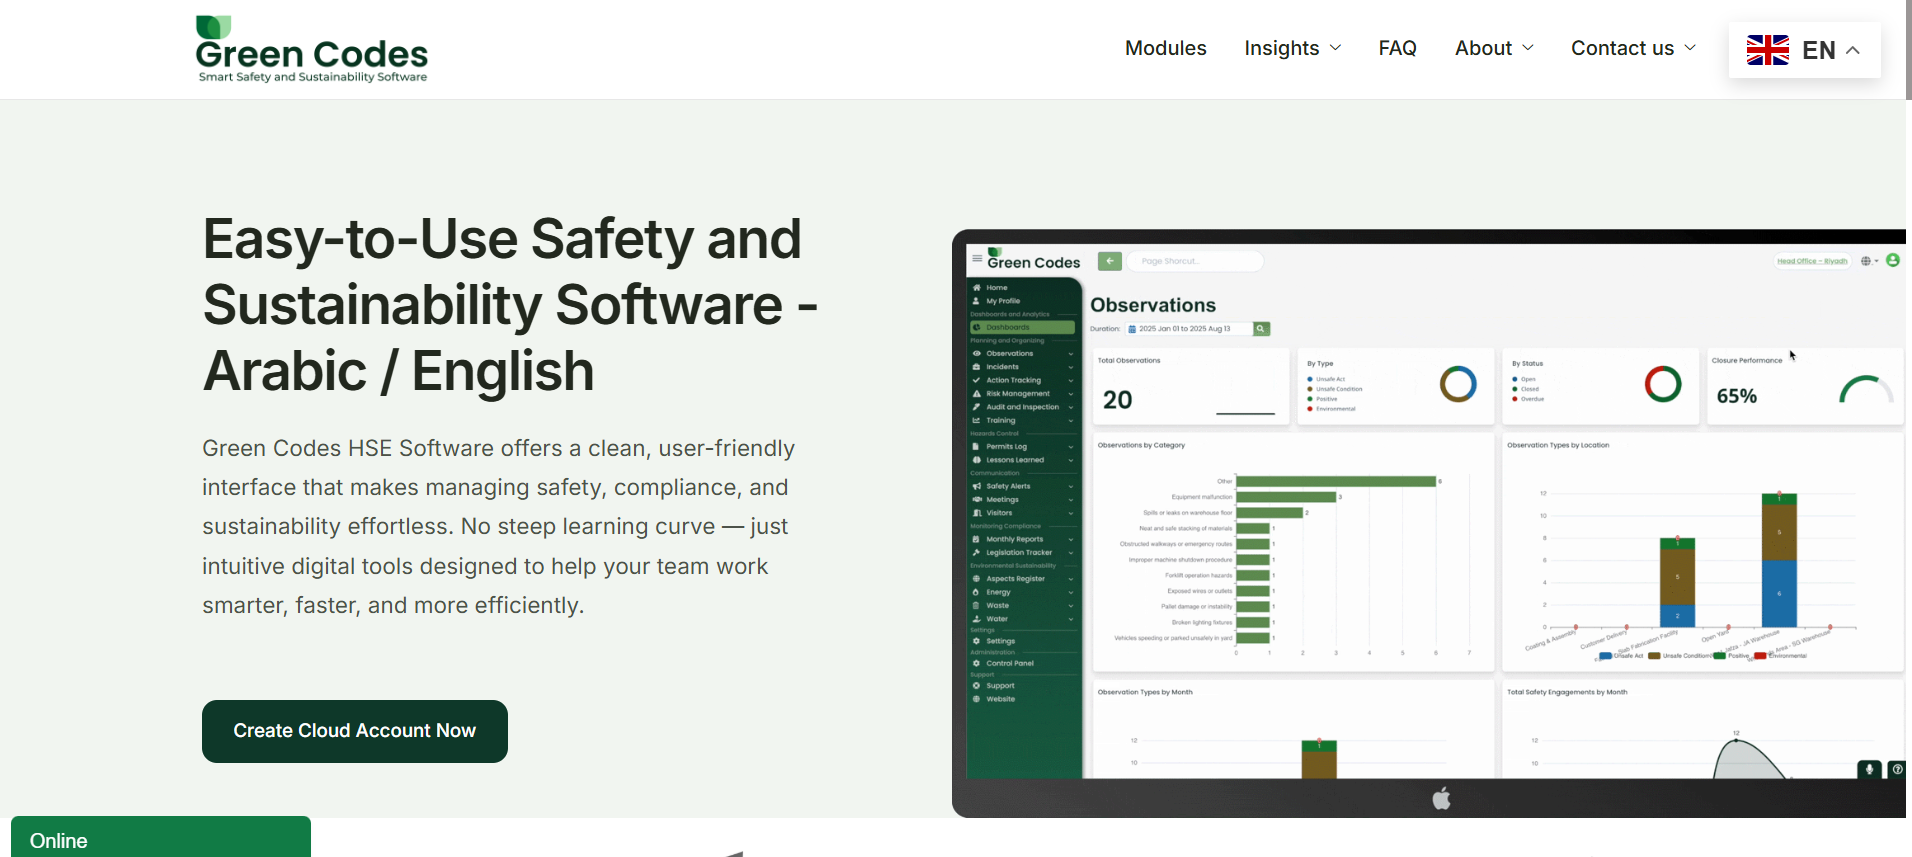This screenshot has height=857, width=1912.
Task: Open the Online chat widget
Action: tap(160, 839)
